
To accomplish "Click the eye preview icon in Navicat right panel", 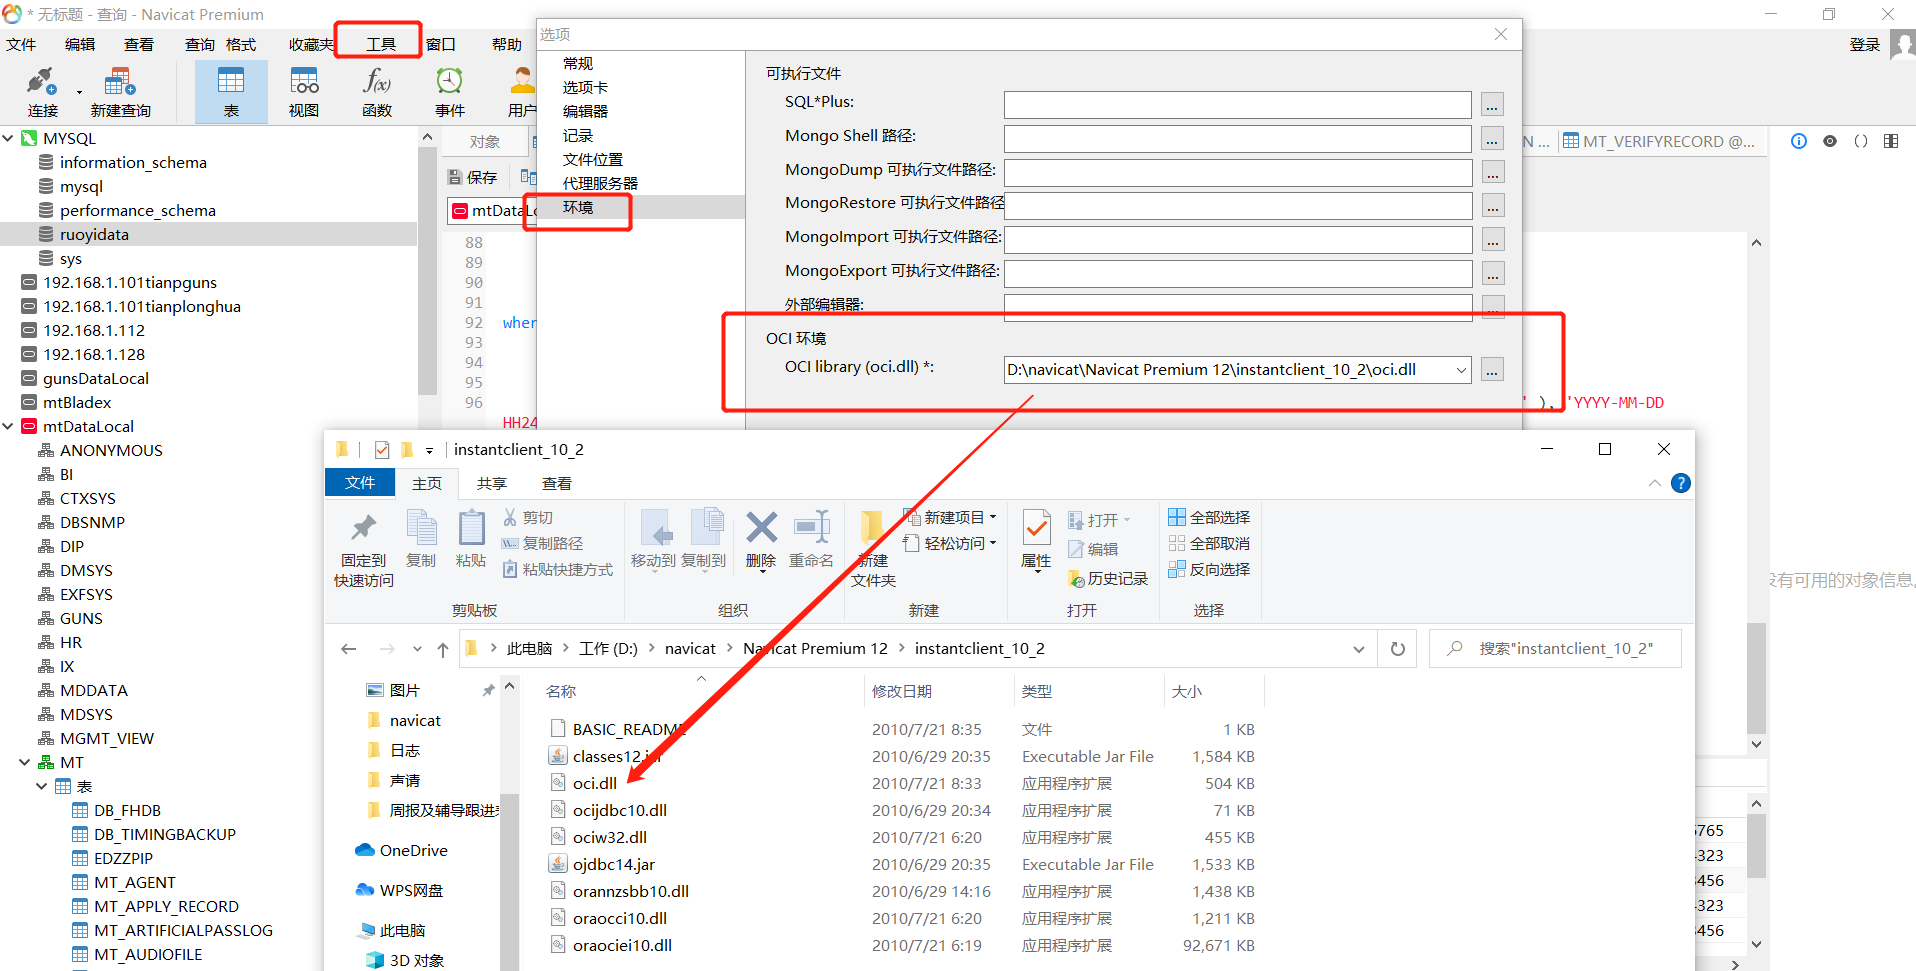I will [1830, 141].
